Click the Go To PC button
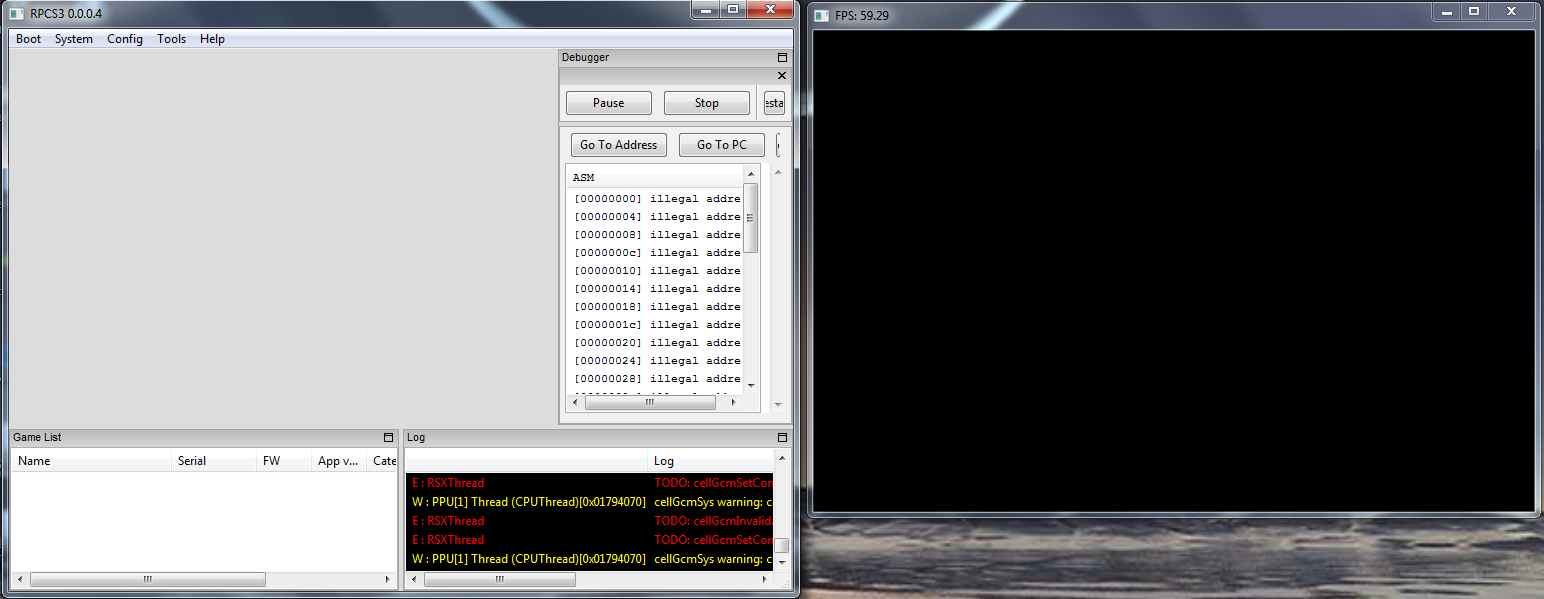The height and width of the screenshot is (599, 1544). pyautogui.click(x=722, y=145)
